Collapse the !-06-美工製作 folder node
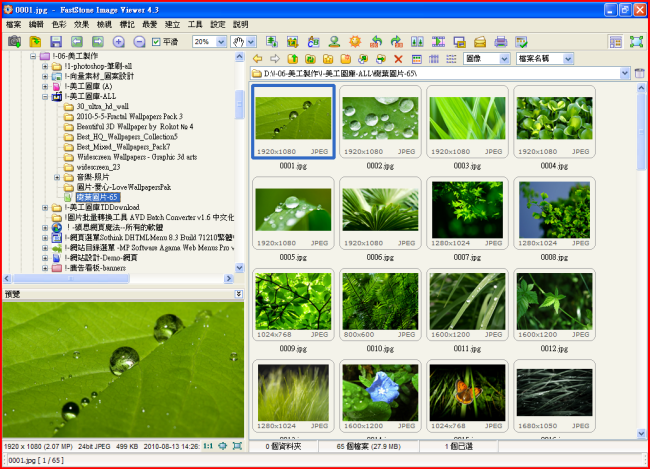The image size is (650, 469). tap(33, 56)
